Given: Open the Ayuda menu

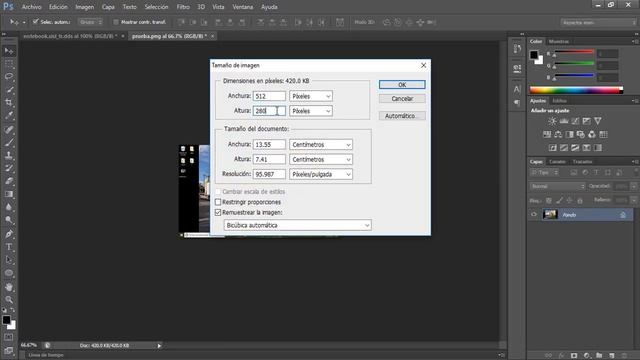Looking at the screenshot, I should [269, 7].
